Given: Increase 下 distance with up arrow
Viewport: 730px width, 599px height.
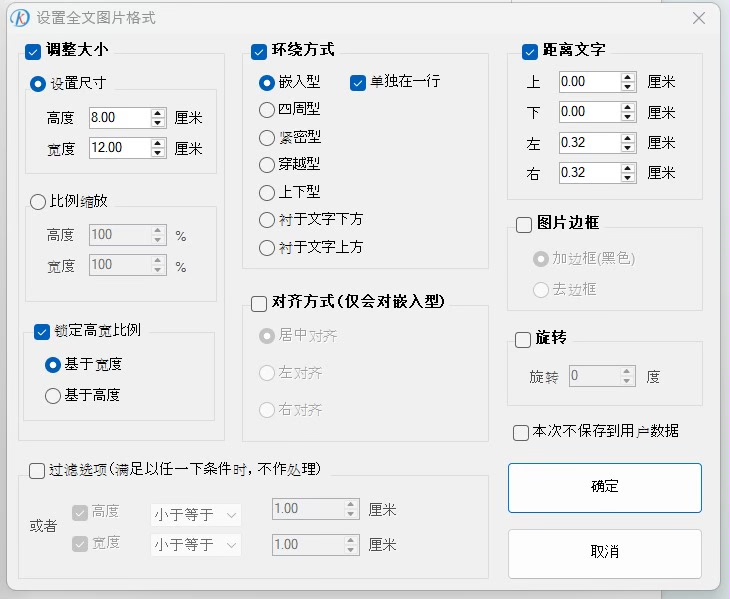Looking at the screenshot, I should click(628, 108).
